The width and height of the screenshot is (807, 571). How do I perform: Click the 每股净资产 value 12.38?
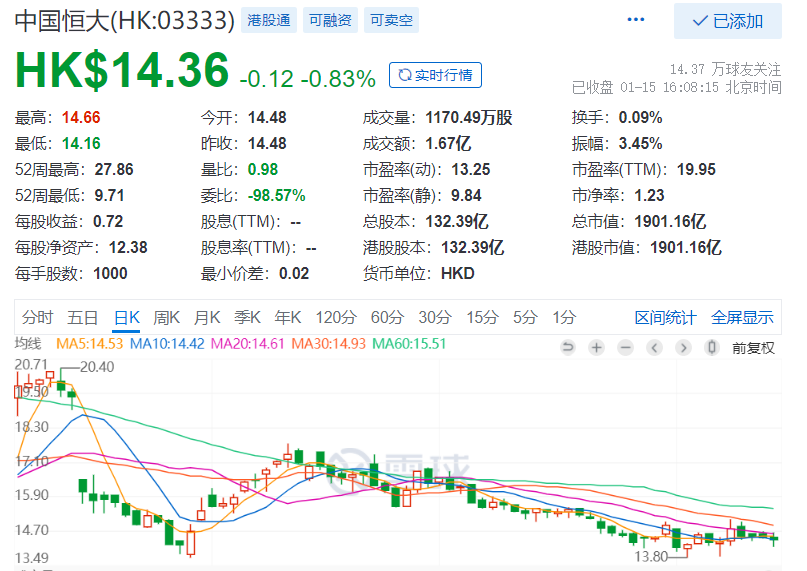point(128,248)
